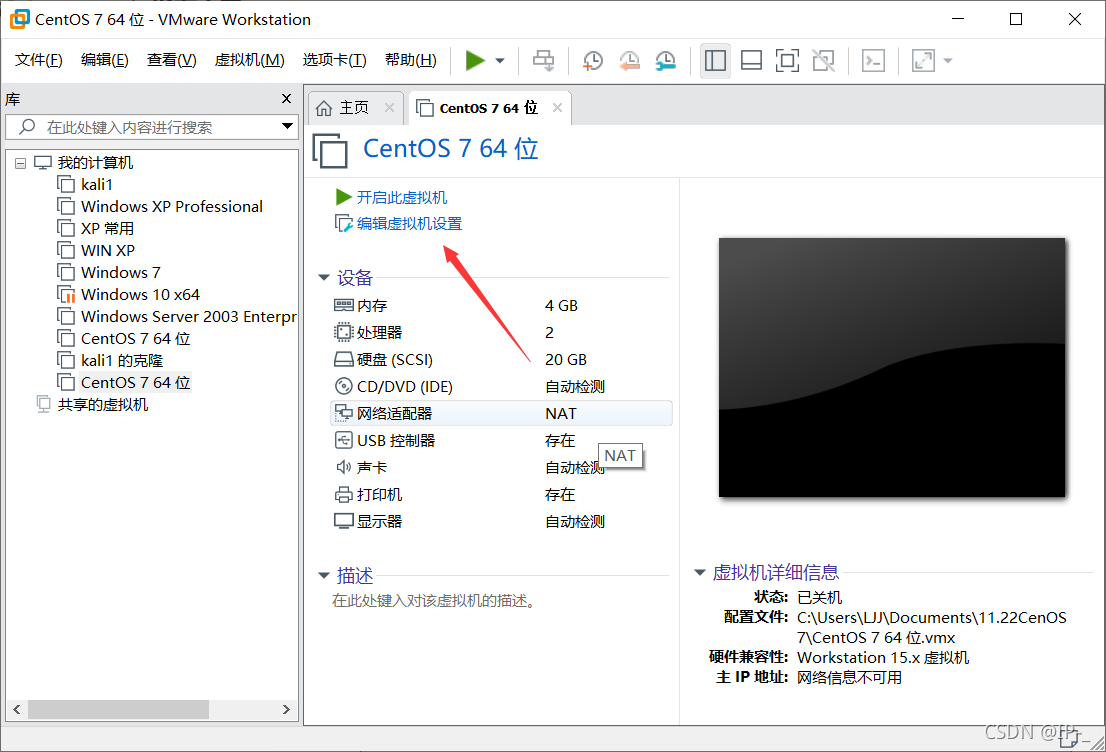1106x752 pixels.
Task: Click the CD/DVD (IDE) device row
Action: click(501, 387)
